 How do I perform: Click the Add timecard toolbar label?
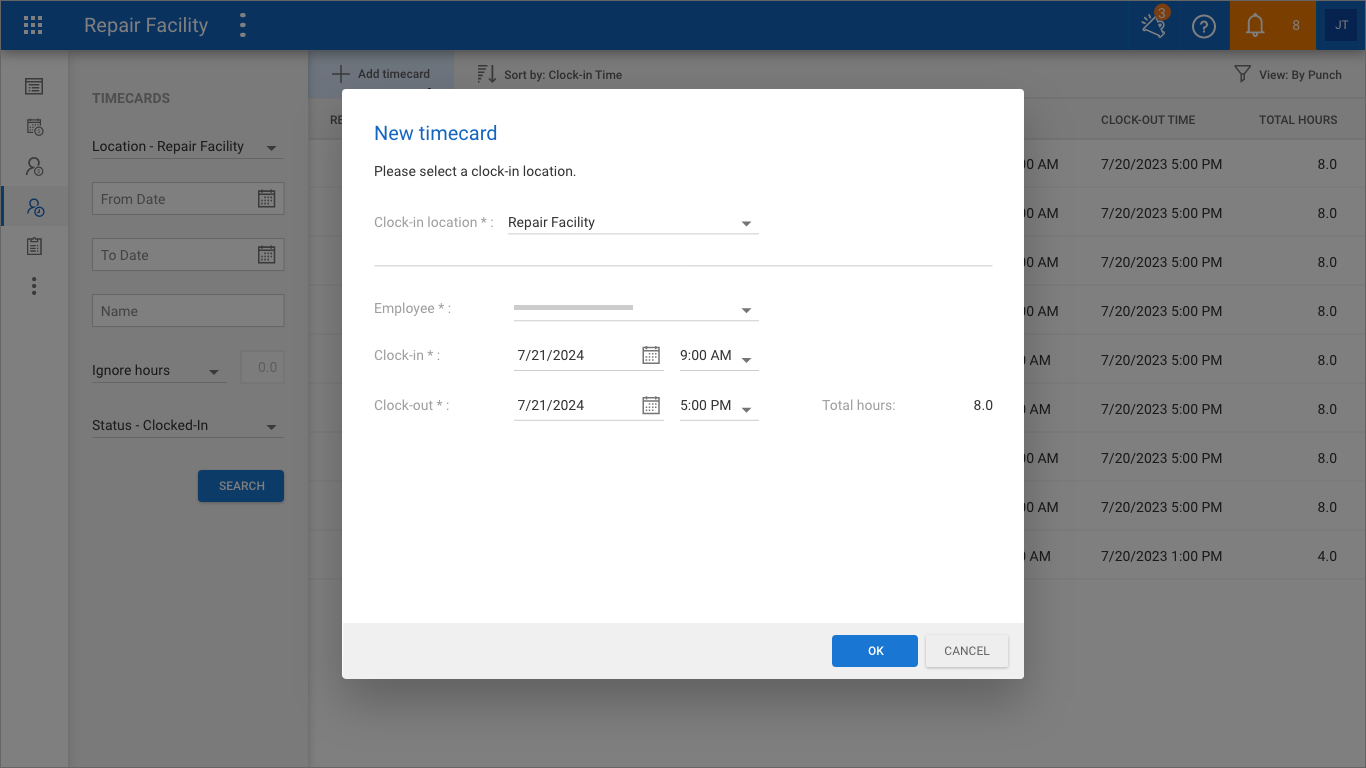tap(394, 74)
